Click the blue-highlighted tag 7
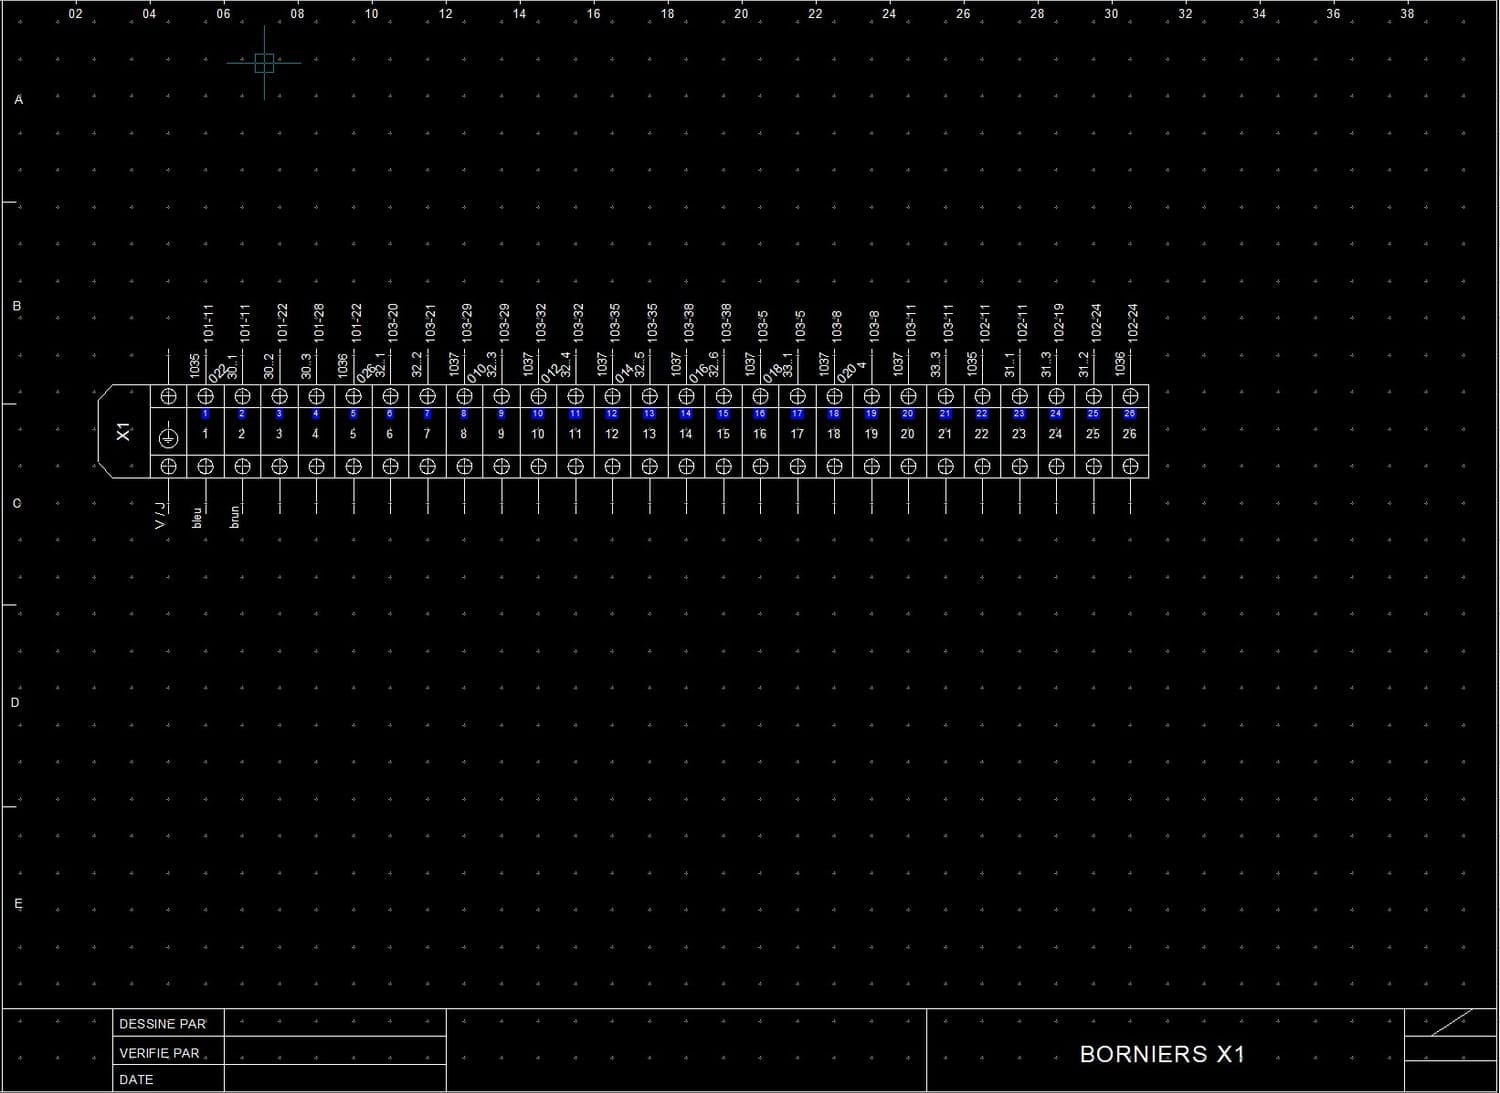 (427, 413)
